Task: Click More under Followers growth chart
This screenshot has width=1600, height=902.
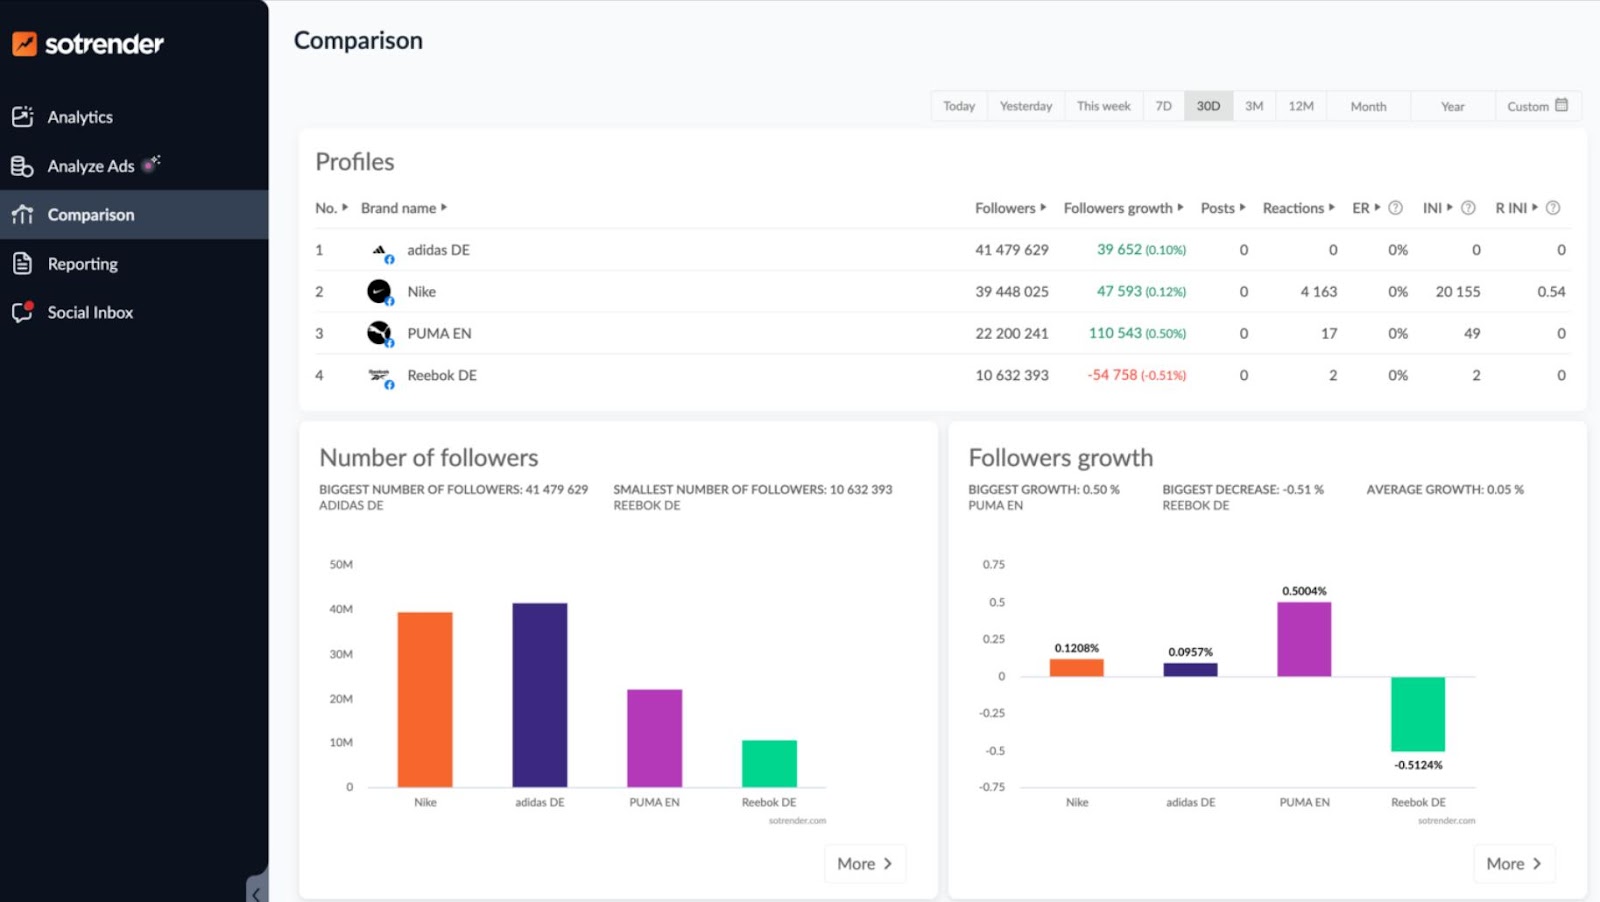Action: click(x=1513, y=864)
